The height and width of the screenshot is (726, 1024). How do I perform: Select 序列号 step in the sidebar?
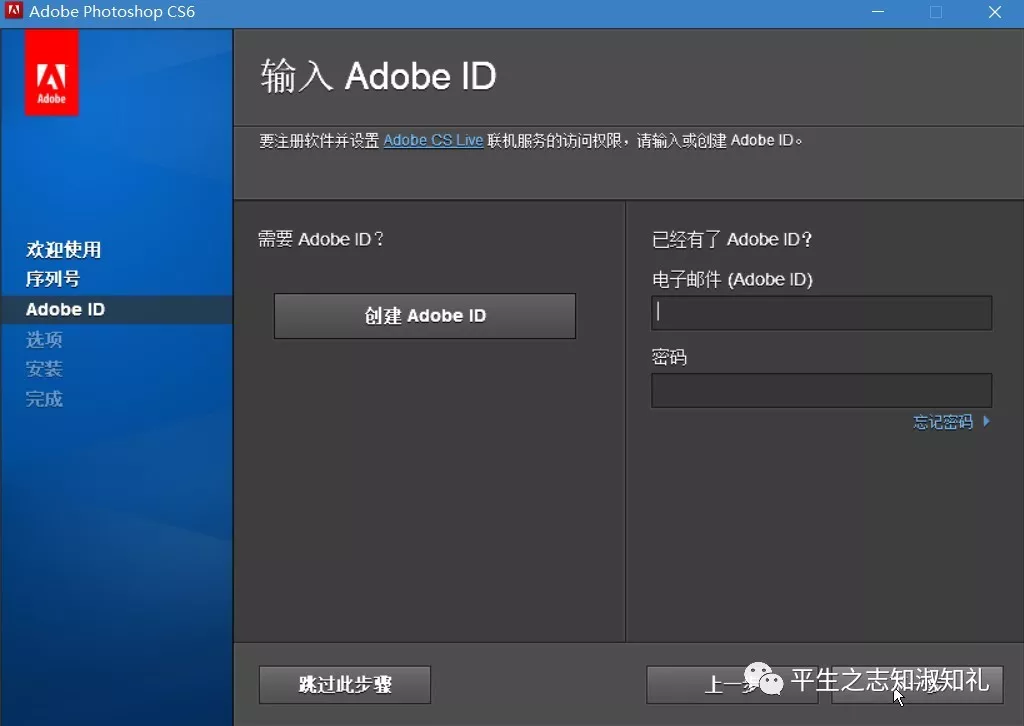coord(53,279)
